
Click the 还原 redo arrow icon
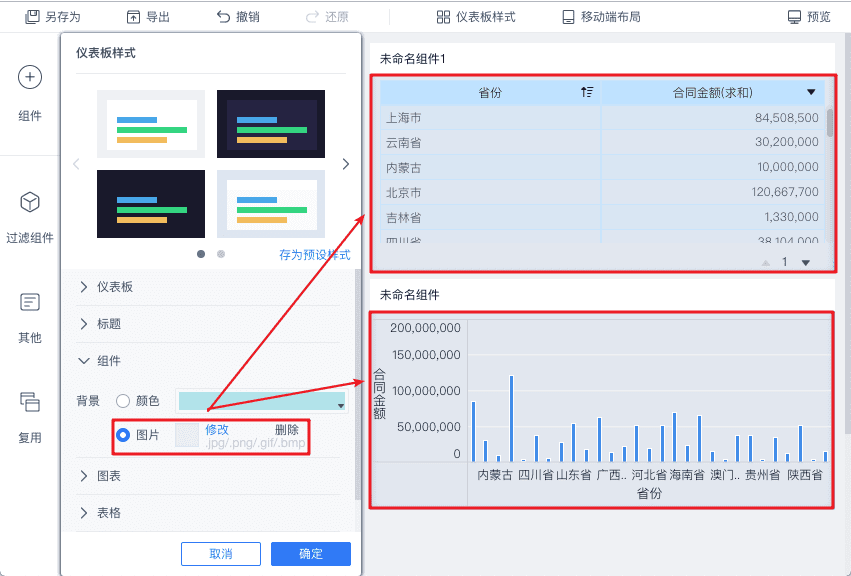312,17
